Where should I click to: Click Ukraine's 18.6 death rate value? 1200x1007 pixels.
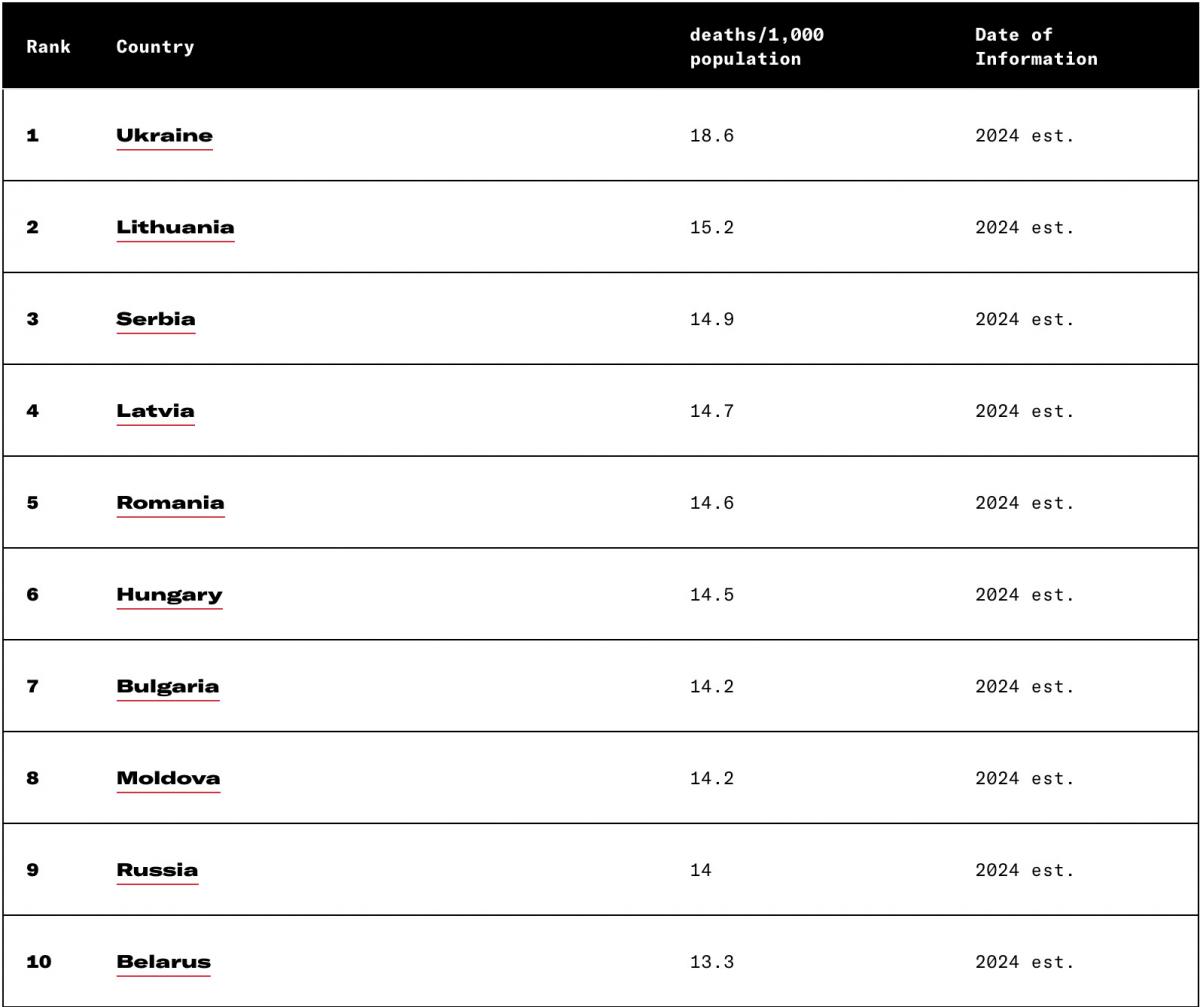[711, 135]
